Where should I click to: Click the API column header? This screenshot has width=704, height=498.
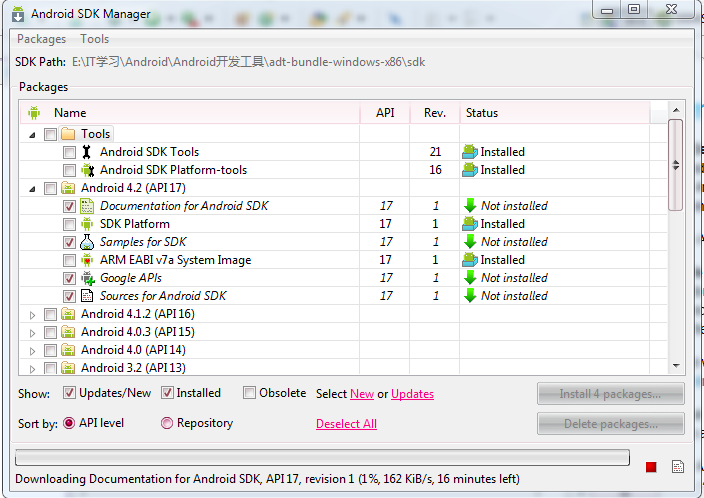(385, 112)
